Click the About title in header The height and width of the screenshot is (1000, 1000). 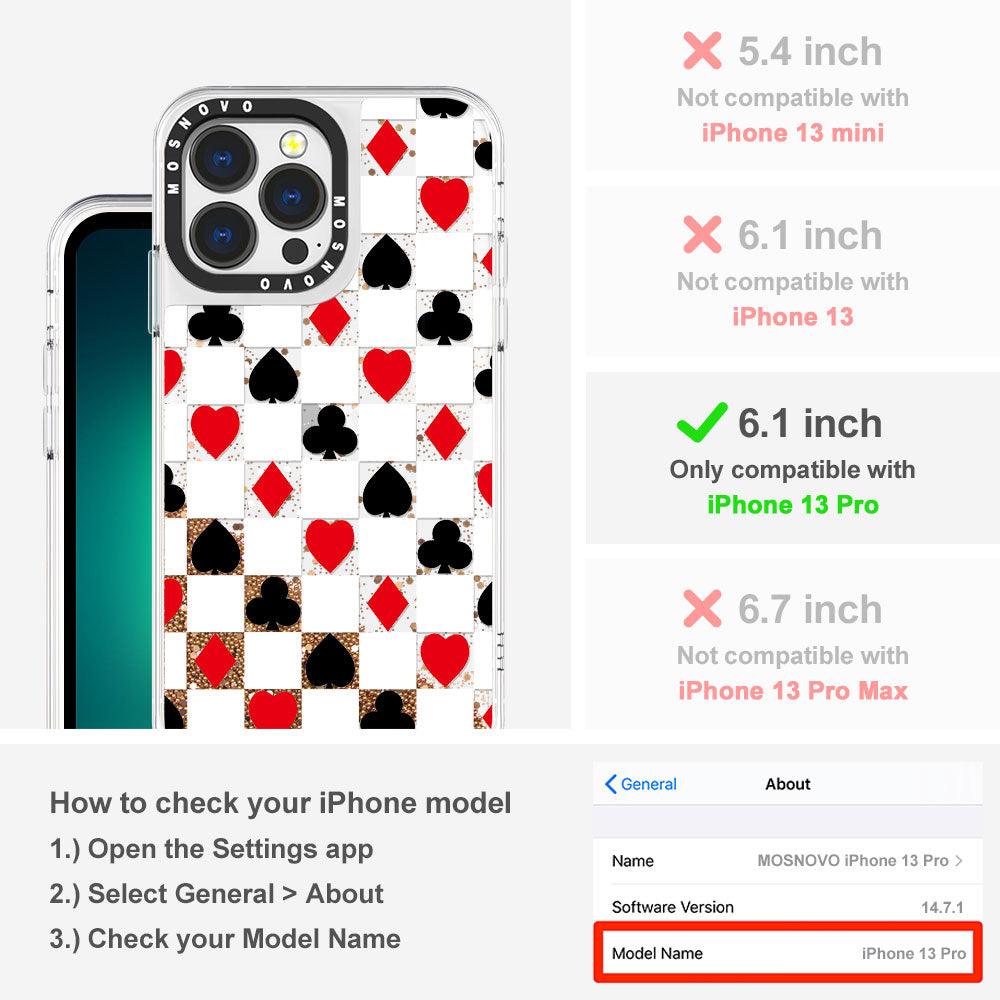click(788, 784)
